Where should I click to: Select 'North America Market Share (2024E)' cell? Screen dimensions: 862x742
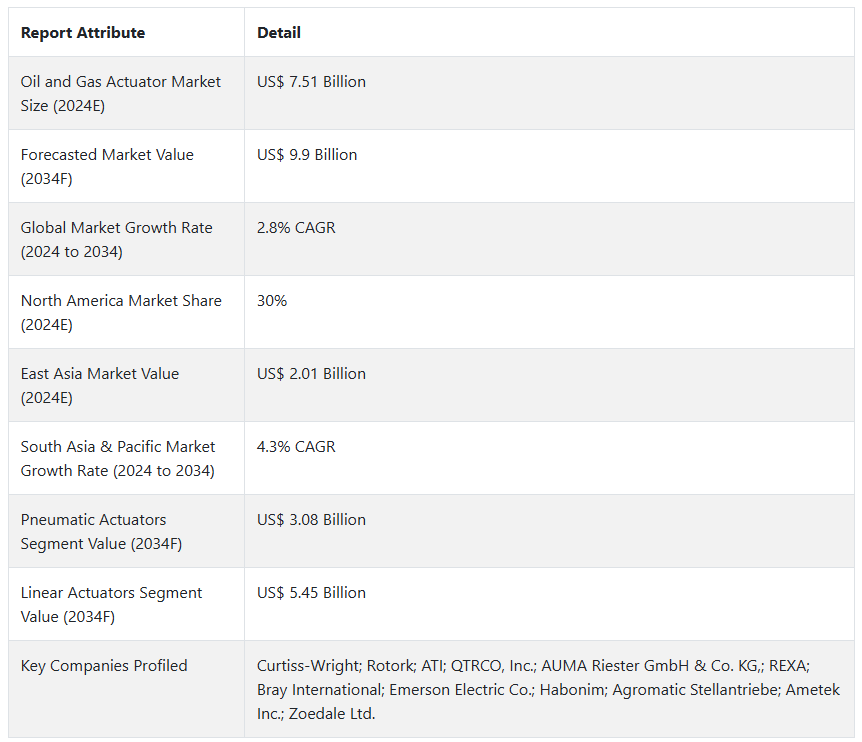tap(121, 312)
